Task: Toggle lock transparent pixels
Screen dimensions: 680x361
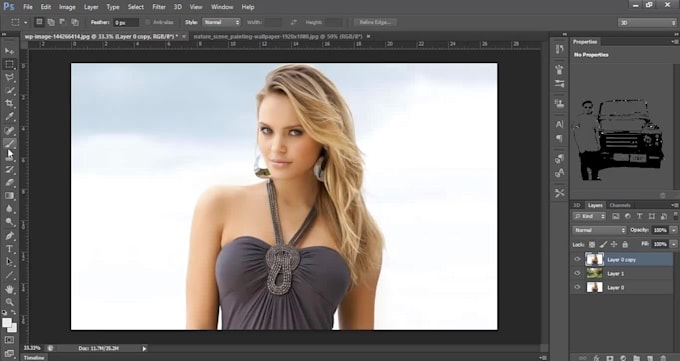Action: click(592, 244)
